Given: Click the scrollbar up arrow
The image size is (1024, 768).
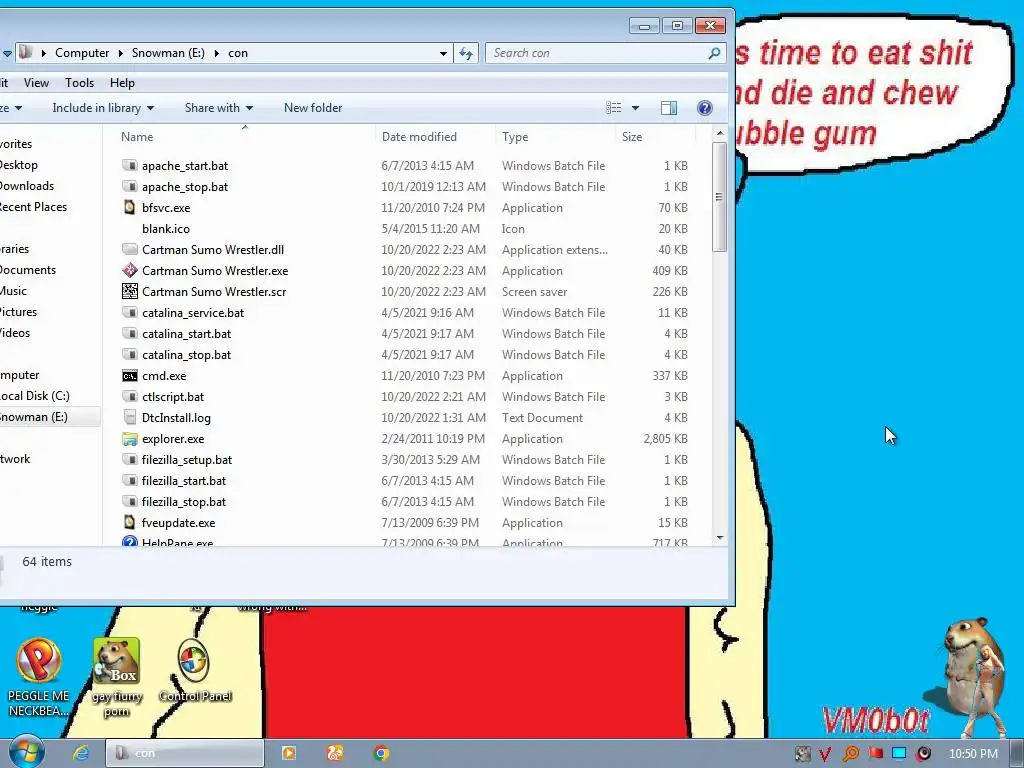Looking at the screenshot, I should click(x=720, y=133).
